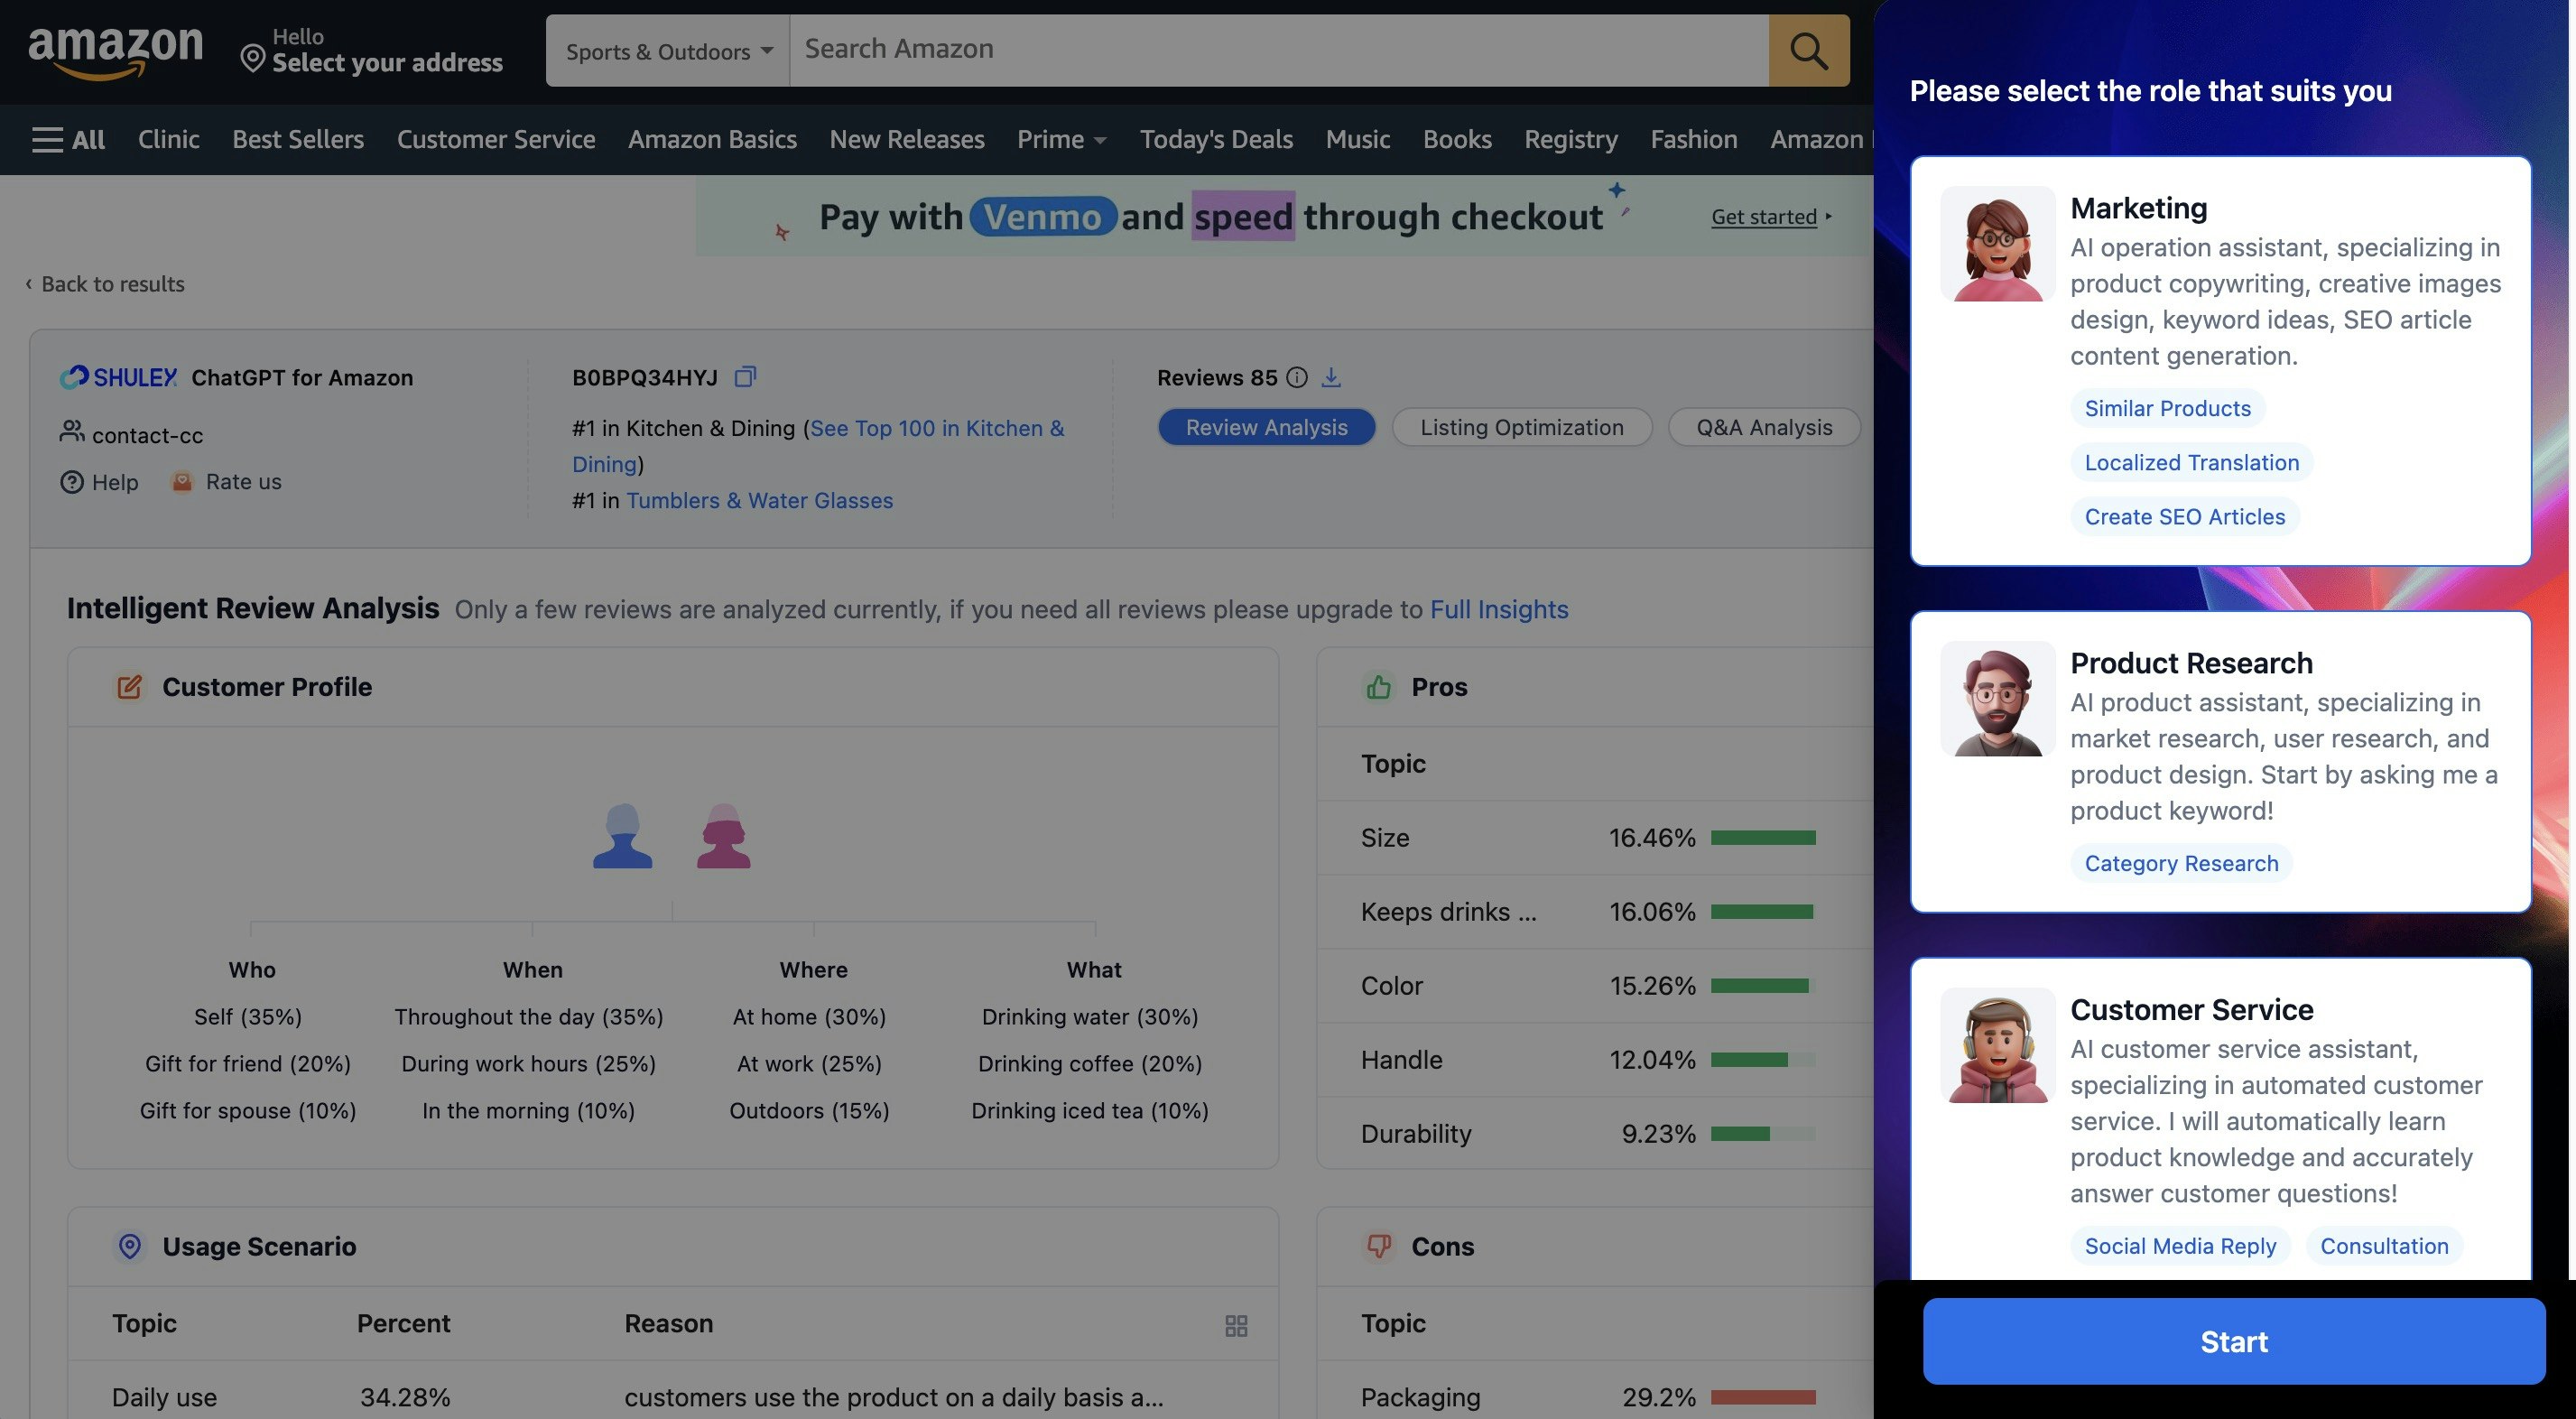This screenshot has height=1419, width=2576.
Task: Open Music in the nav bar
Action: 1358,139
